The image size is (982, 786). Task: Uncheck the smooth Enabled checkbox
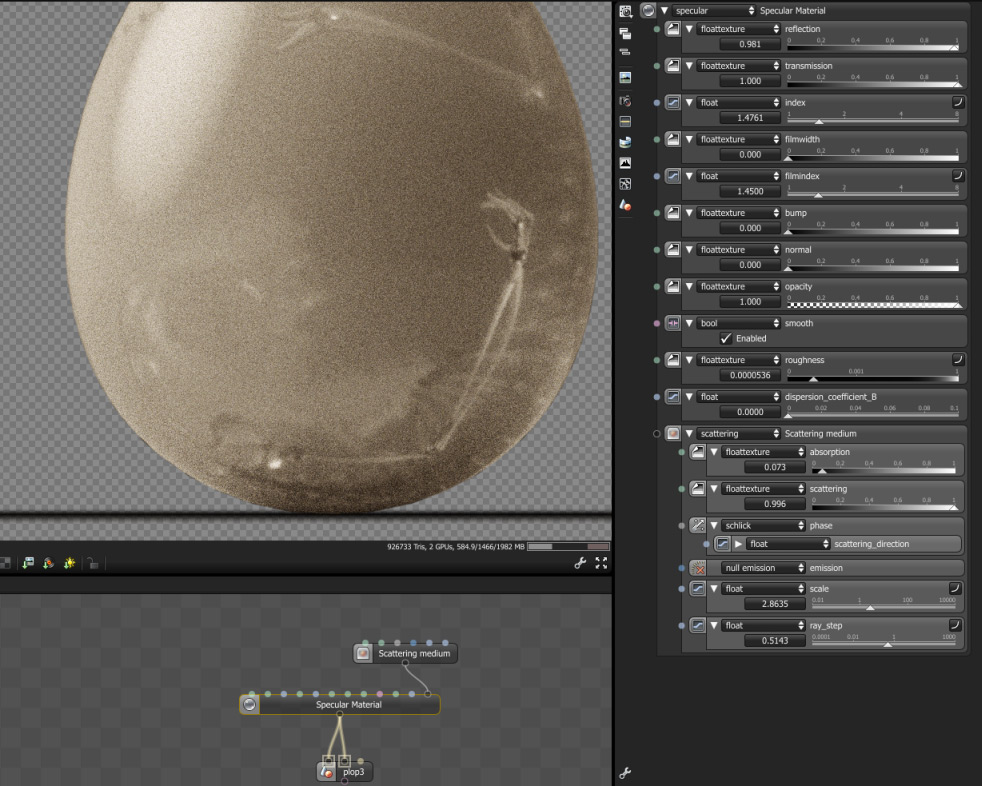[x=726, y=338]
